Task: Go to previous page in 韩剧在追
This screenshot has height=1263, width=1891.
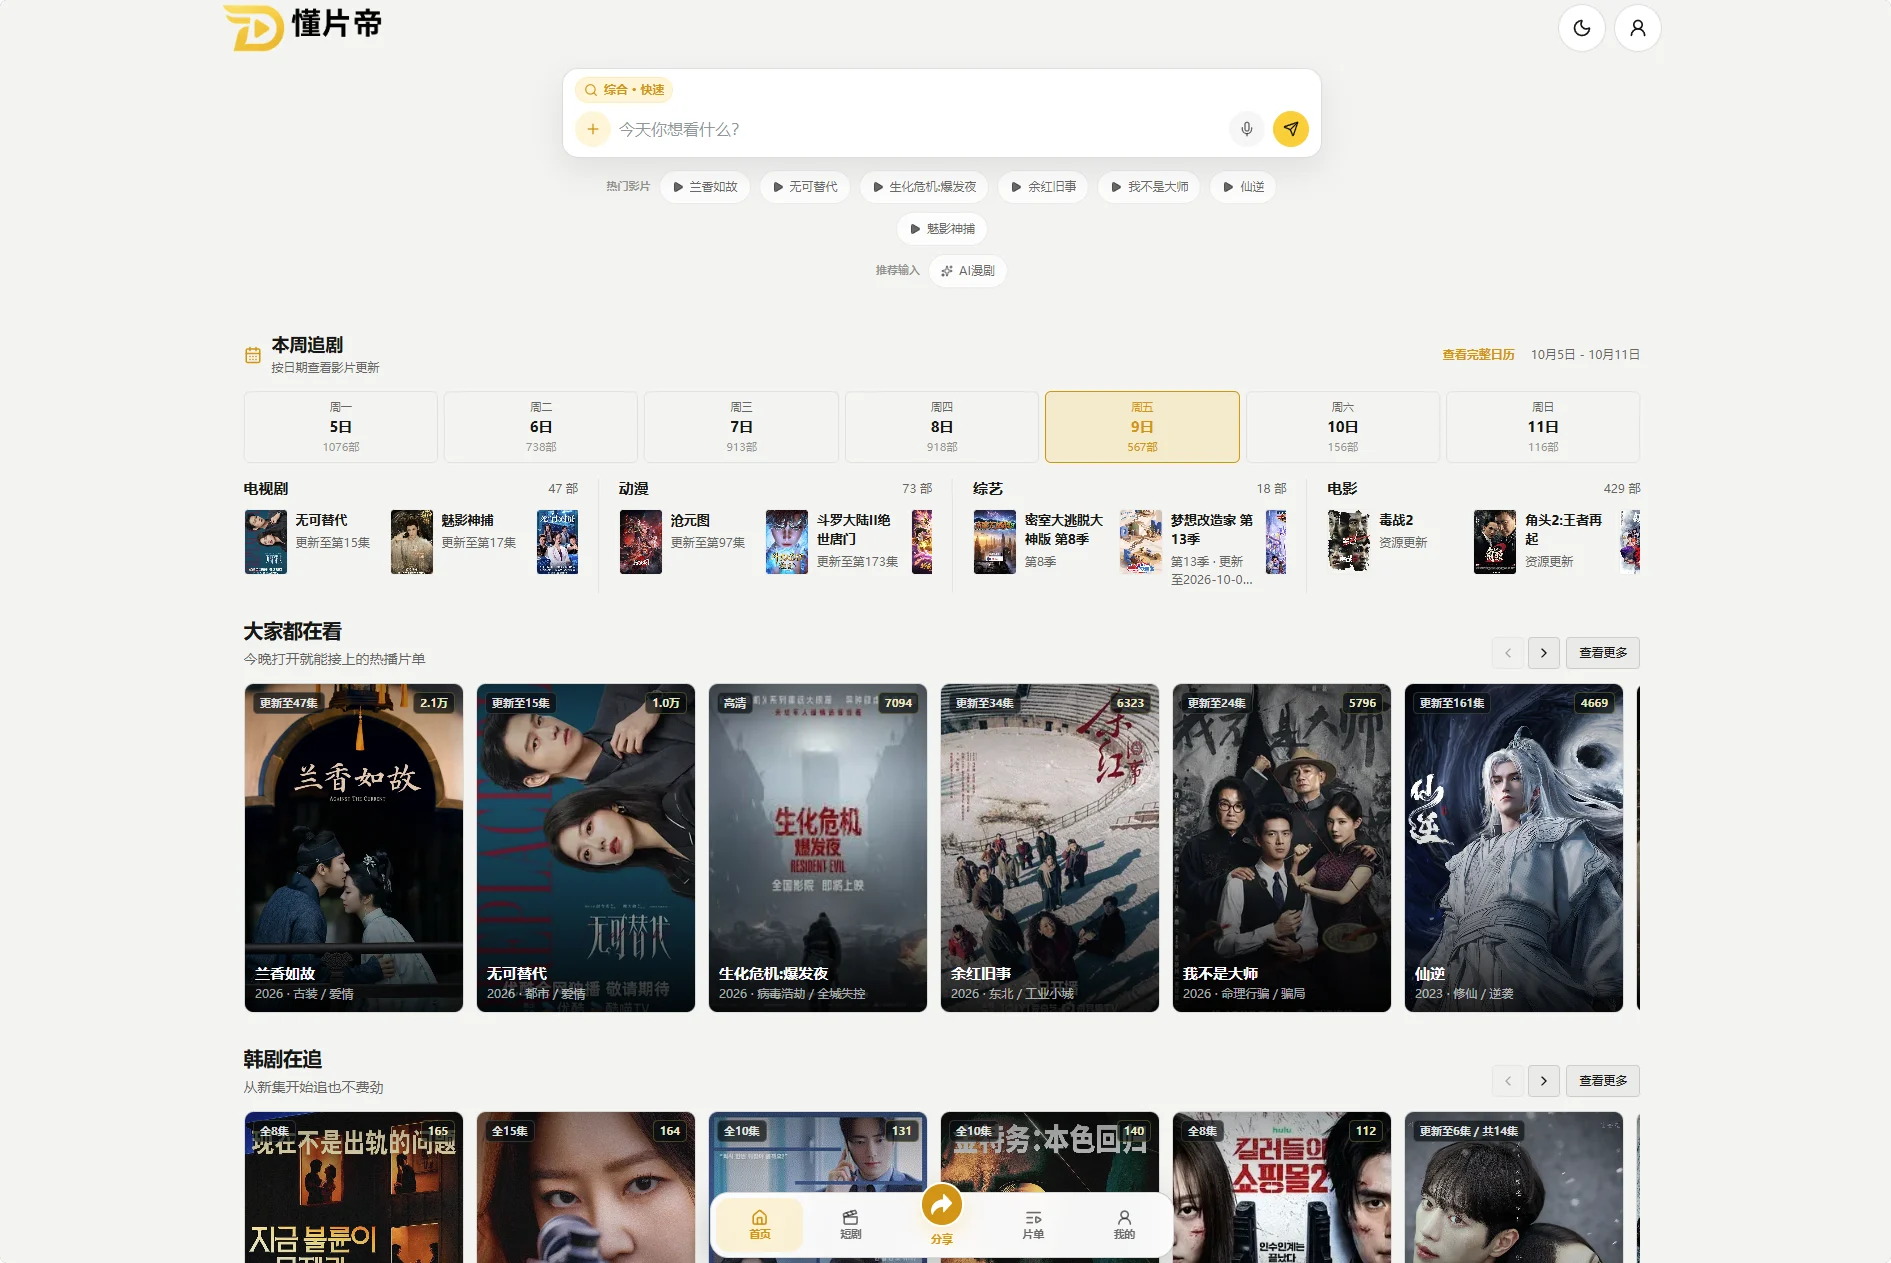Action: click(x=1508, y=1081)
